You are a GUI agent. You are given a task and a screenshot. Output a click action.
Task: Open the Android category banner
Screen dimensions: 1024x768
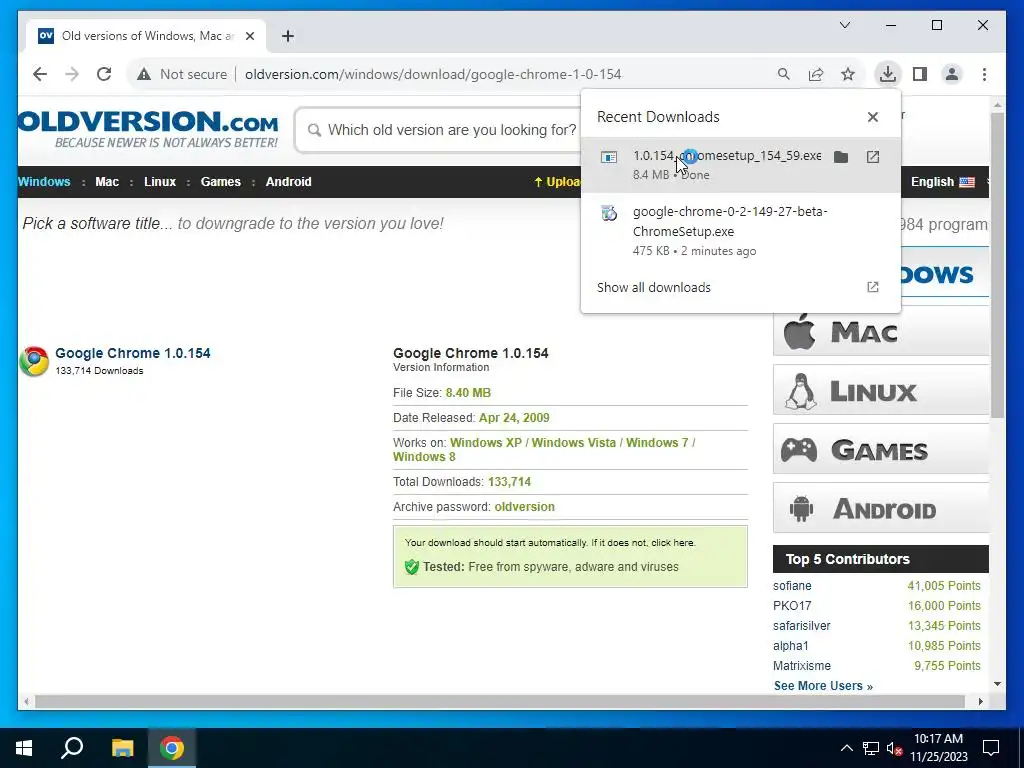point(881,508)
